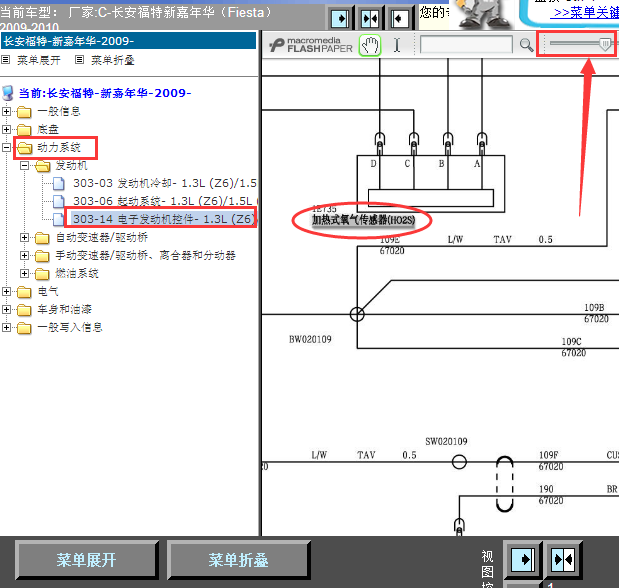Click folder icon of 底盘

click(x=24, y=130)
